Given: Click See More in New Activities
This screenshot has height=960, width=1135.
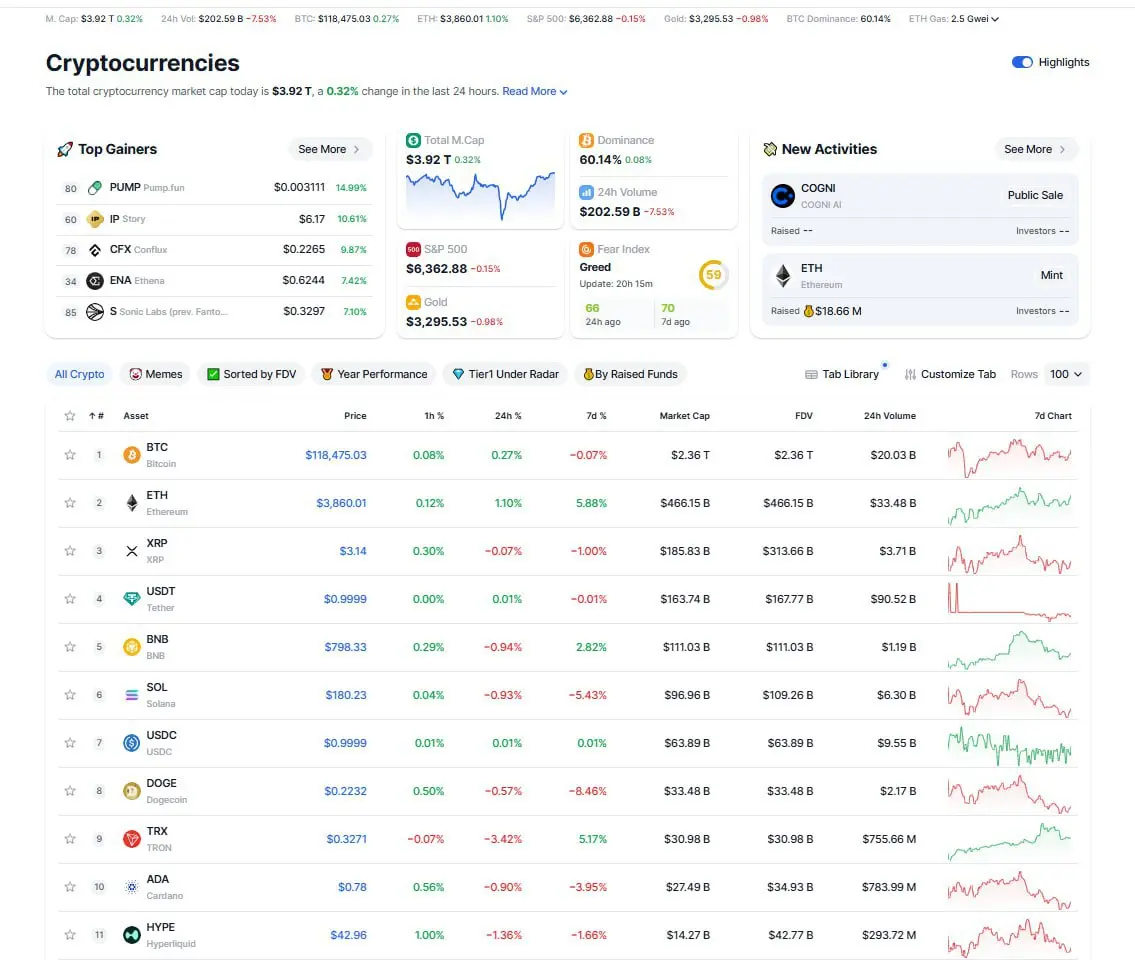Looking at the screenshot, I should (1035, 149).
